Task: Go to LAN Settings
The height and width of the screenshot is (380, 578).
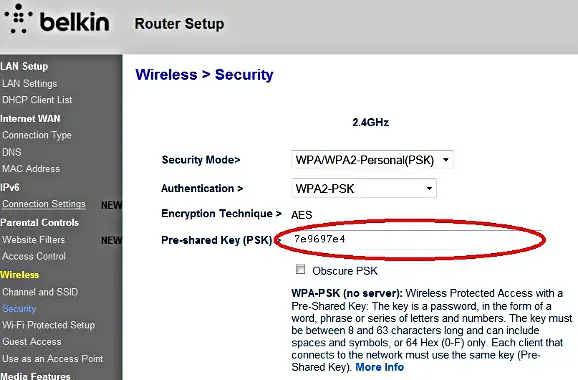Action: point(29,84)
